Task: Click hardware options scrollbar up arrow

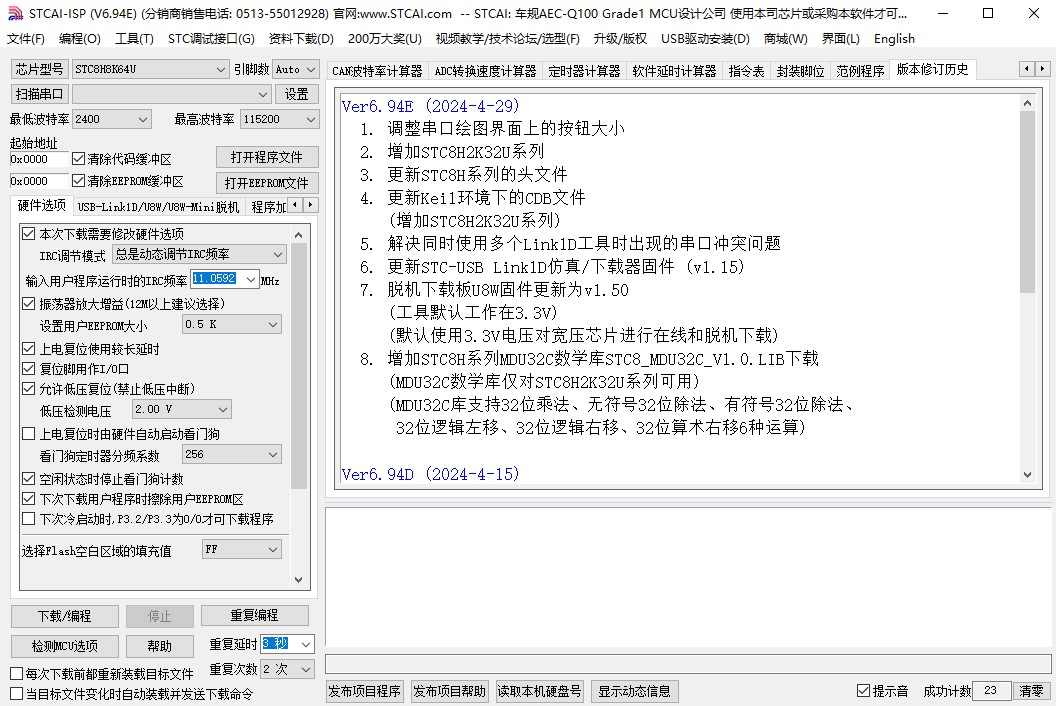Action: coord(299,234)
